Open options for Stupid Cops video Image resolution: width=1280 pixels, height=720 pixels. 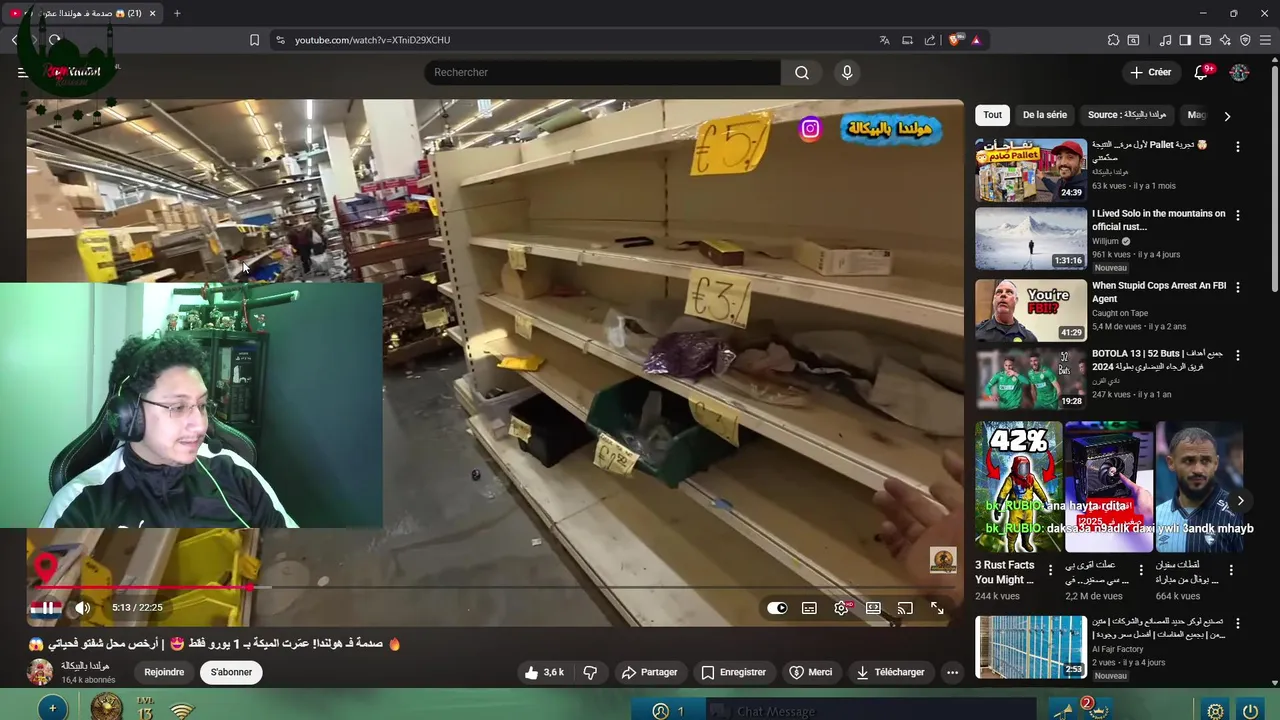1238,287
